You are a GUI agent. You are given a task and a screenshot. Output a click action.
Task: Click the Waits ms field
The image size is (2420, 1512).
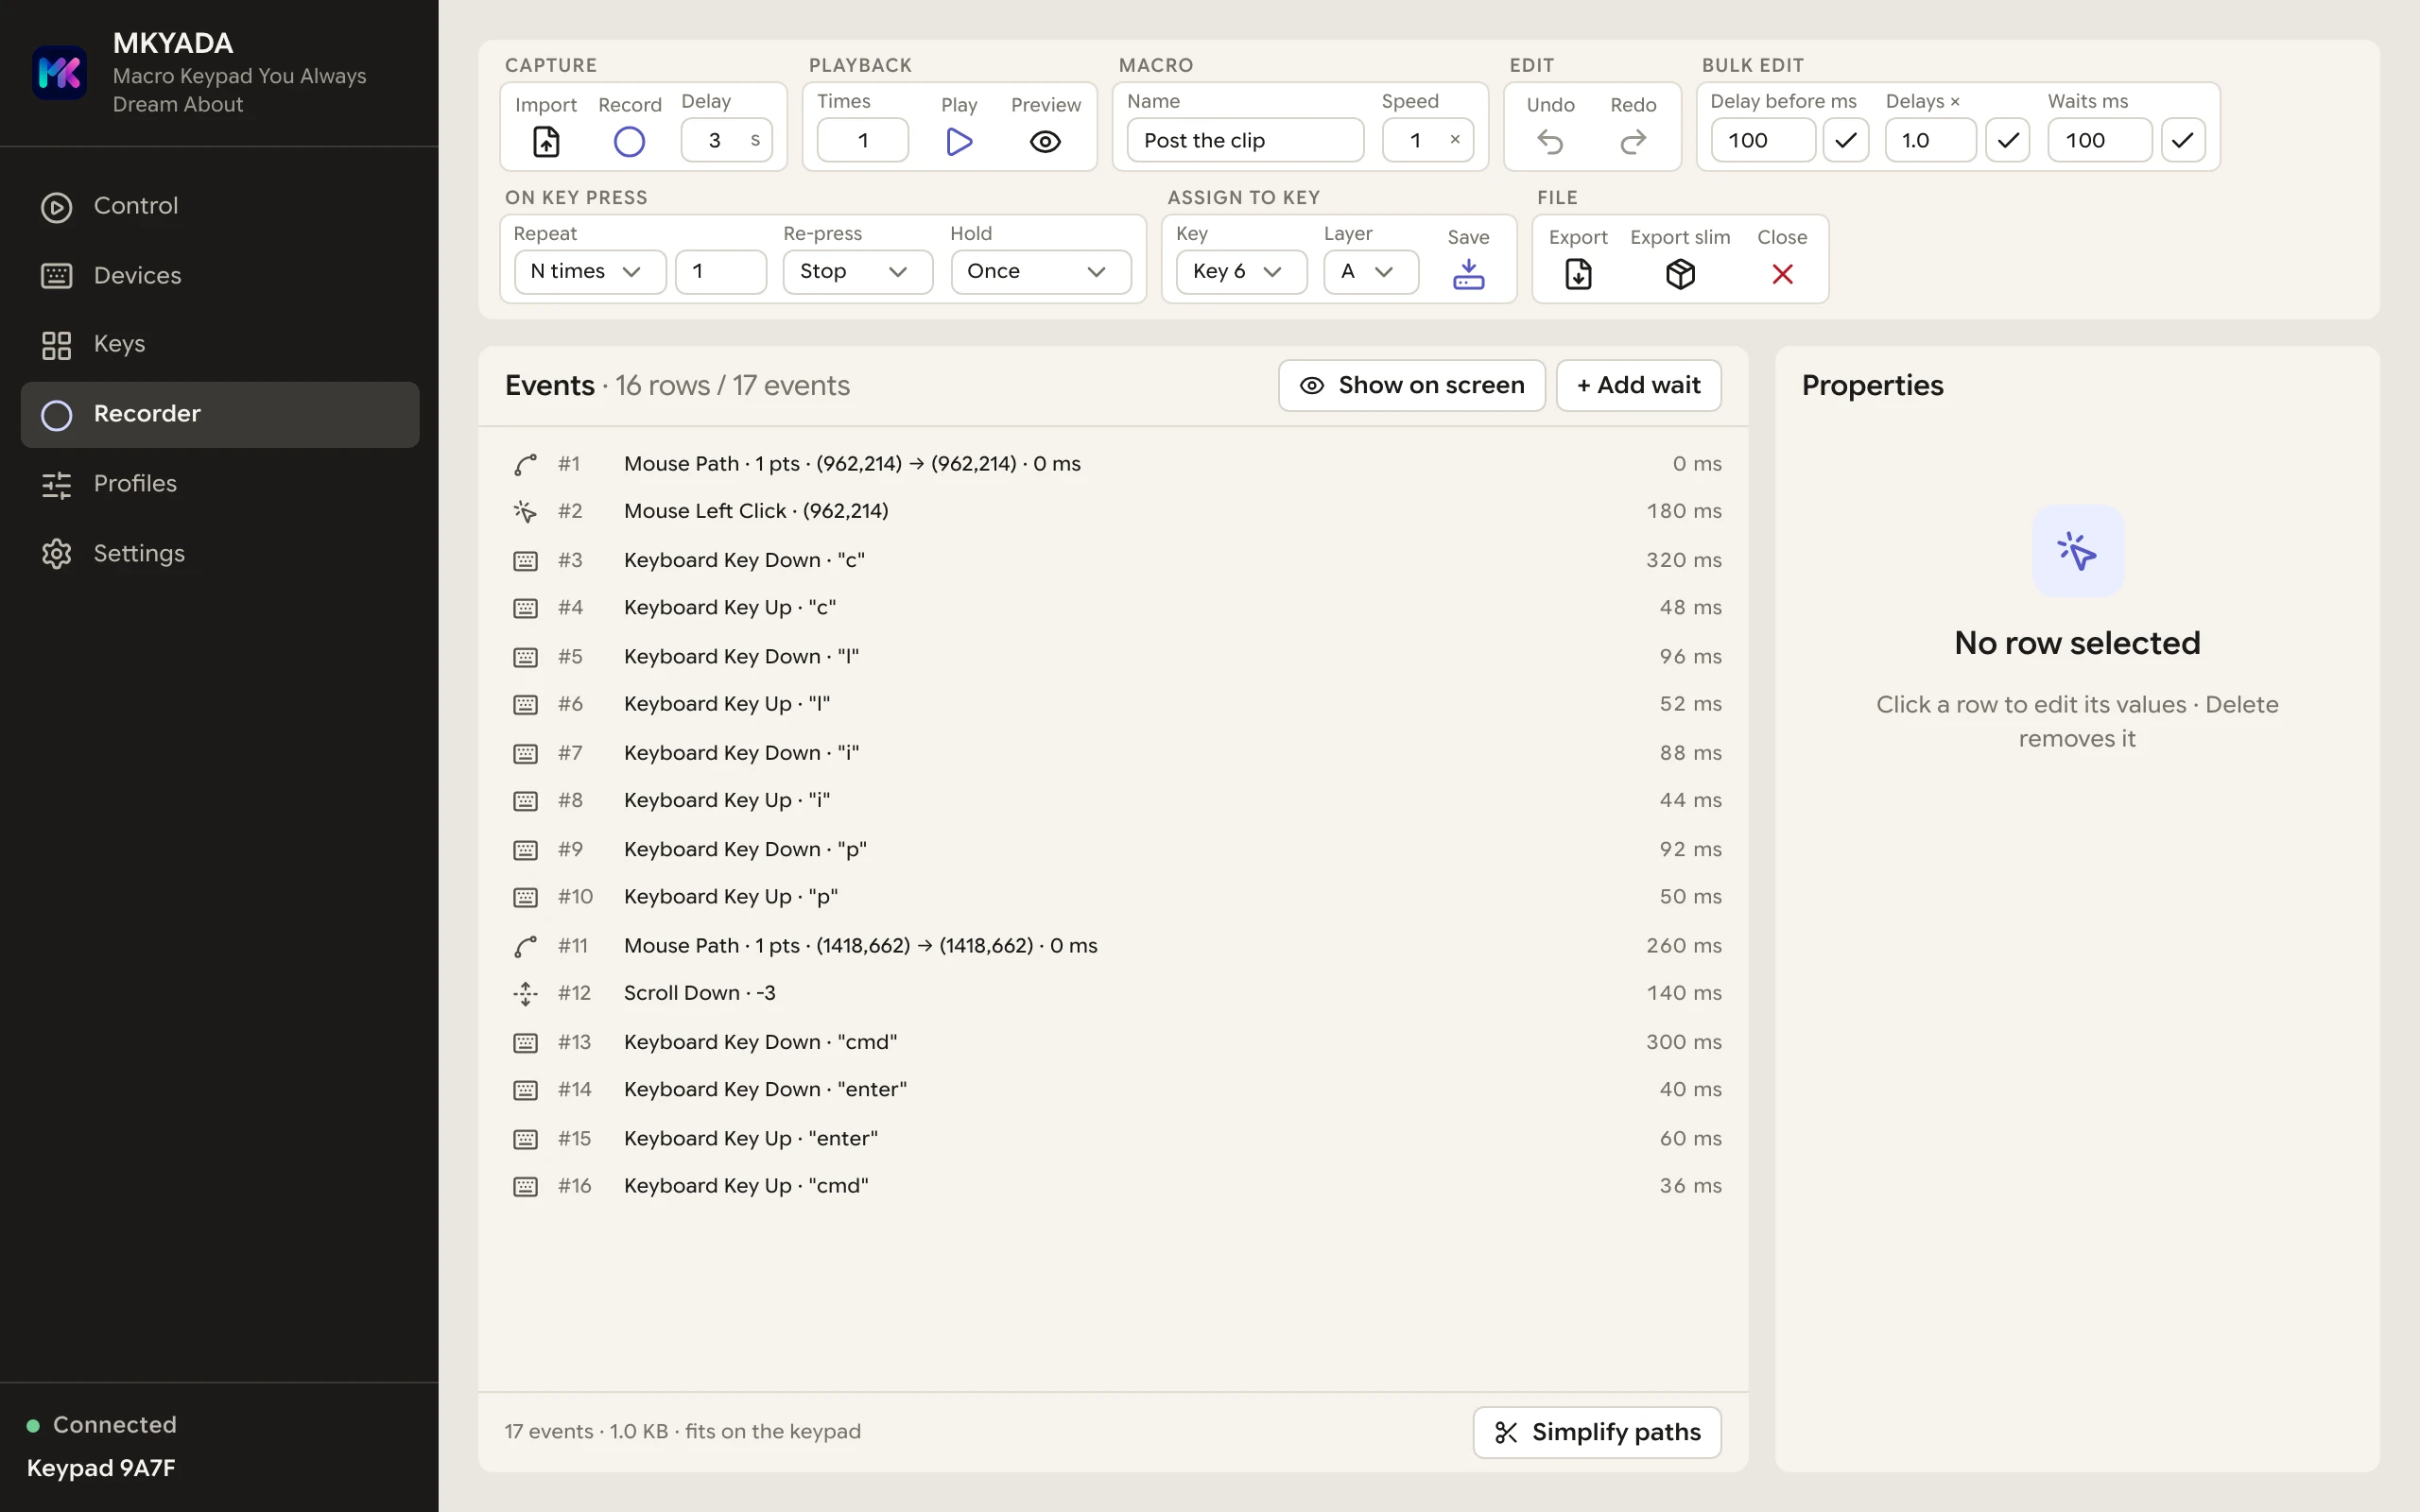pos(2099,140)
